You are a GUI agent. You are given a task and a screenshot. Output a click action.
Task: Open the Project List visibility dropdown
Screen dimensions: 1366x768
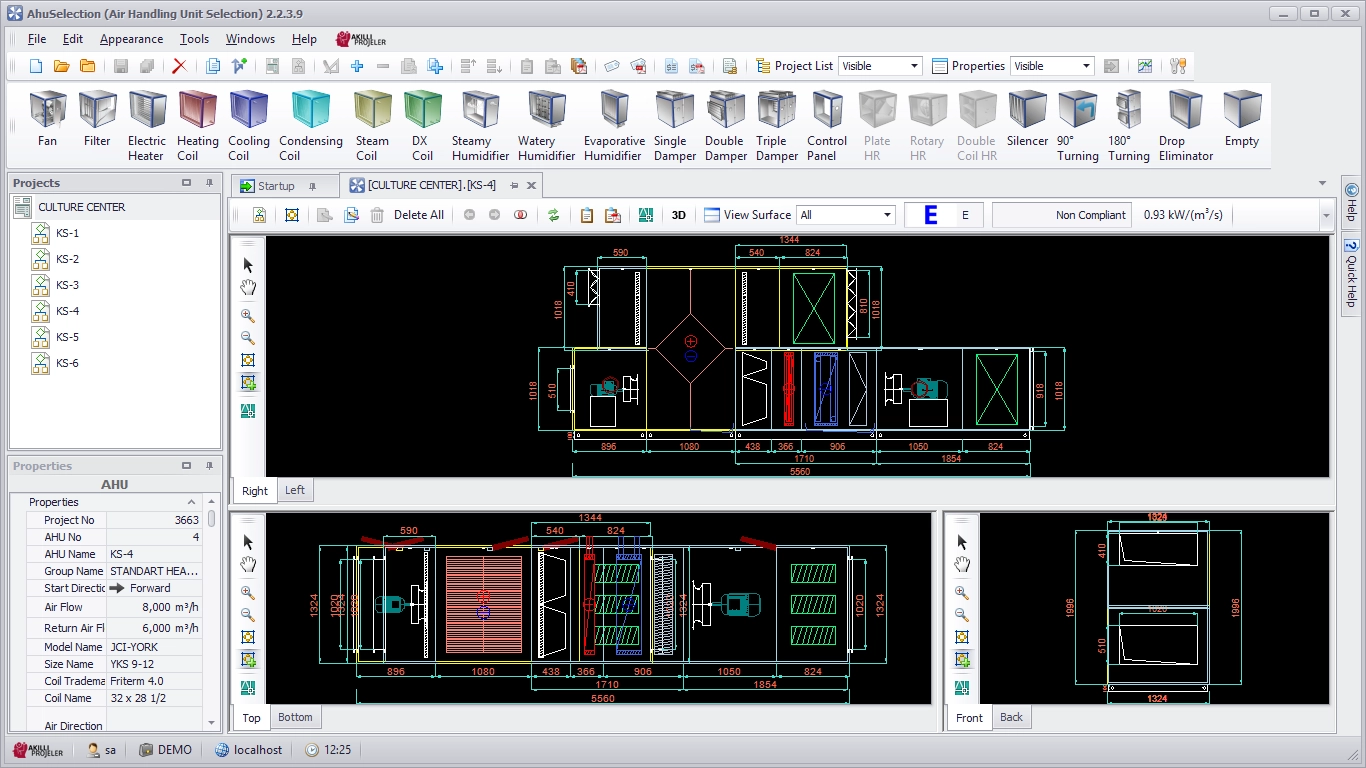[880, 66]
